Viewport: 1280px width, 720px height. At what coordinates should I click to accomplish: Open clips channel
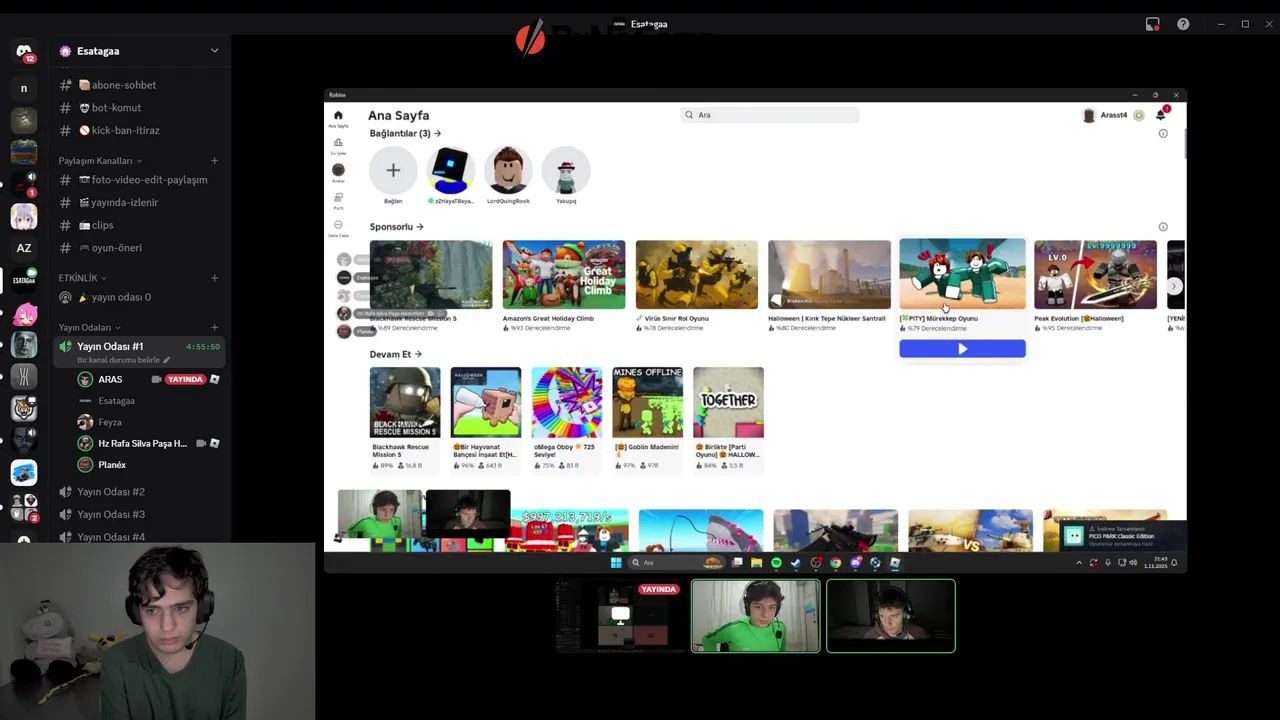(139, 226)
